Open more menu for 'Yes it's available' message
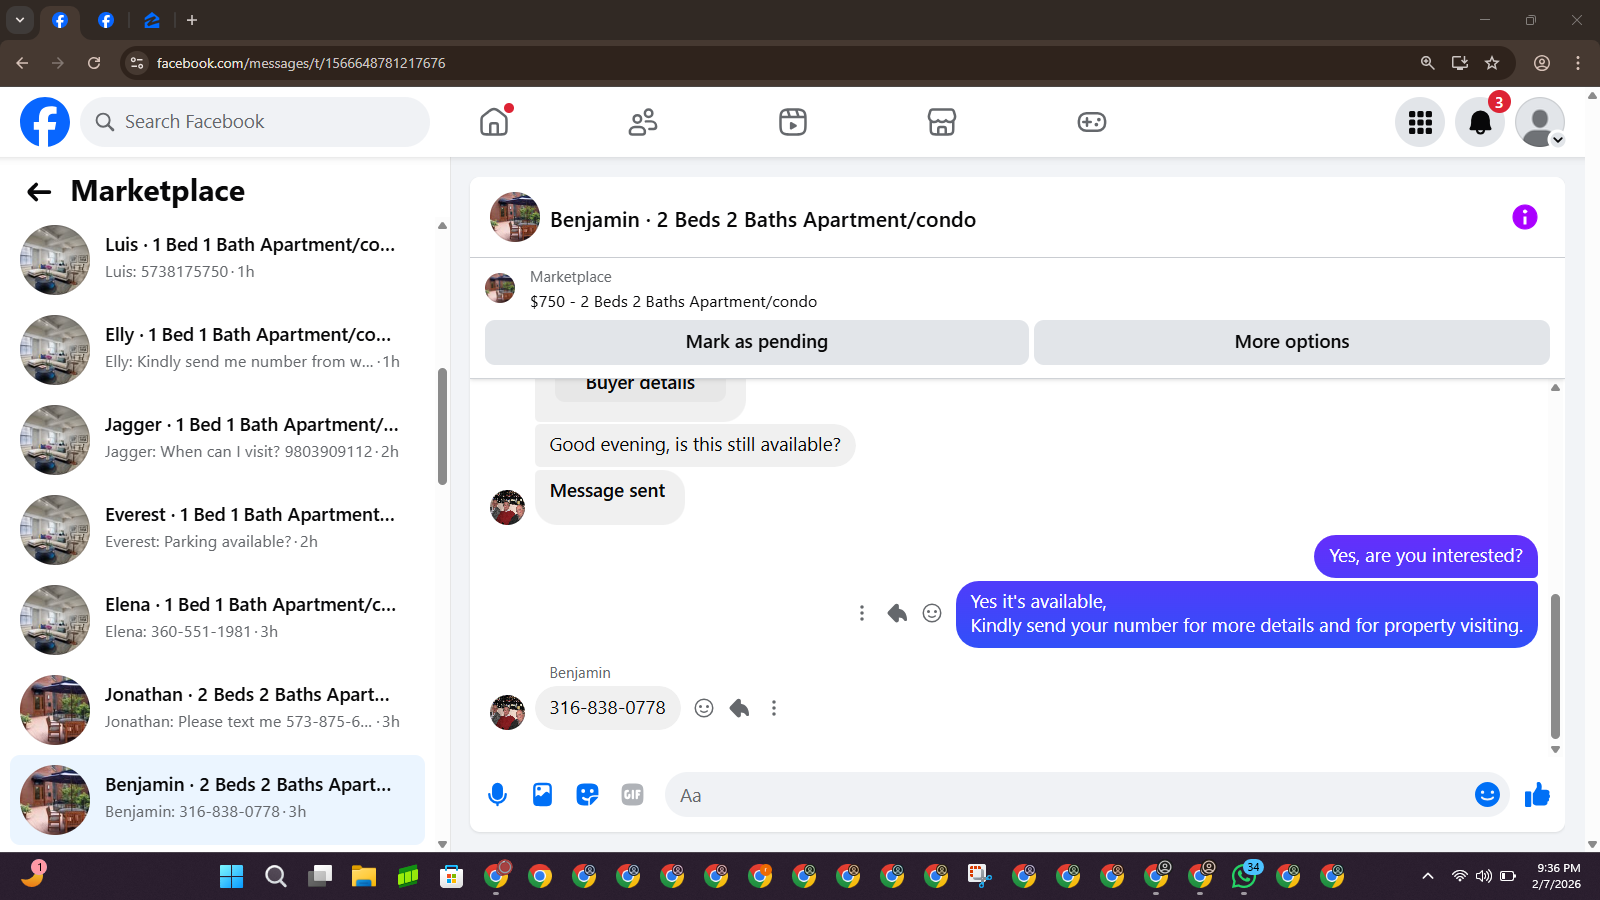This screenshot has width=1600, height=900. 862,613
